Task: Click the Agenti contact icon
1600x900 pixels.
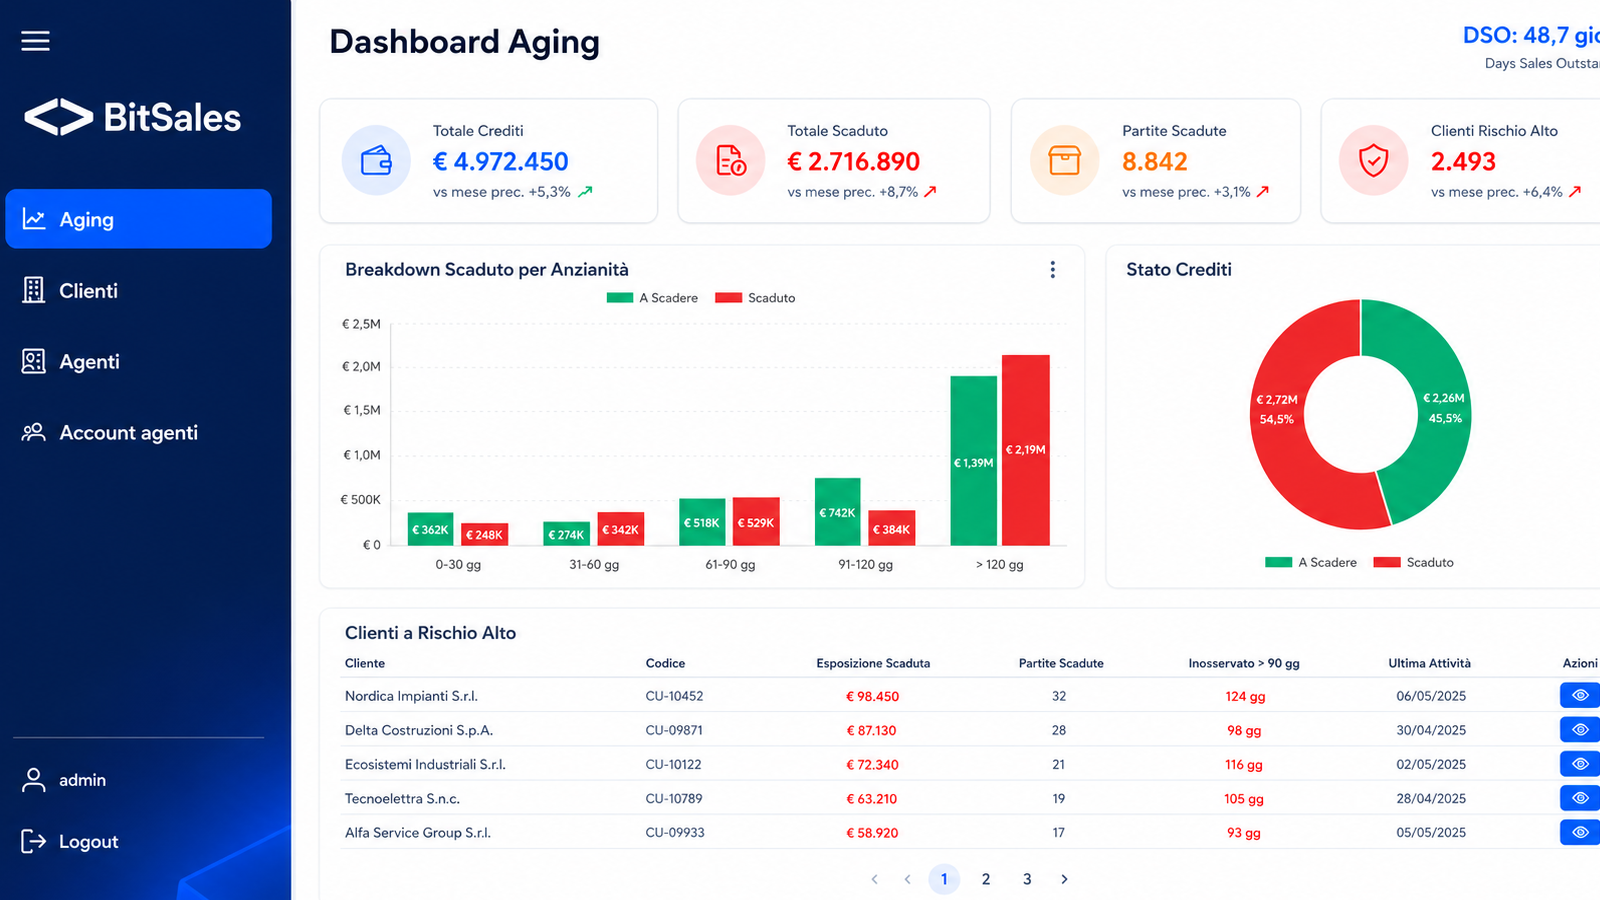Action: click(x=34, y=361)
